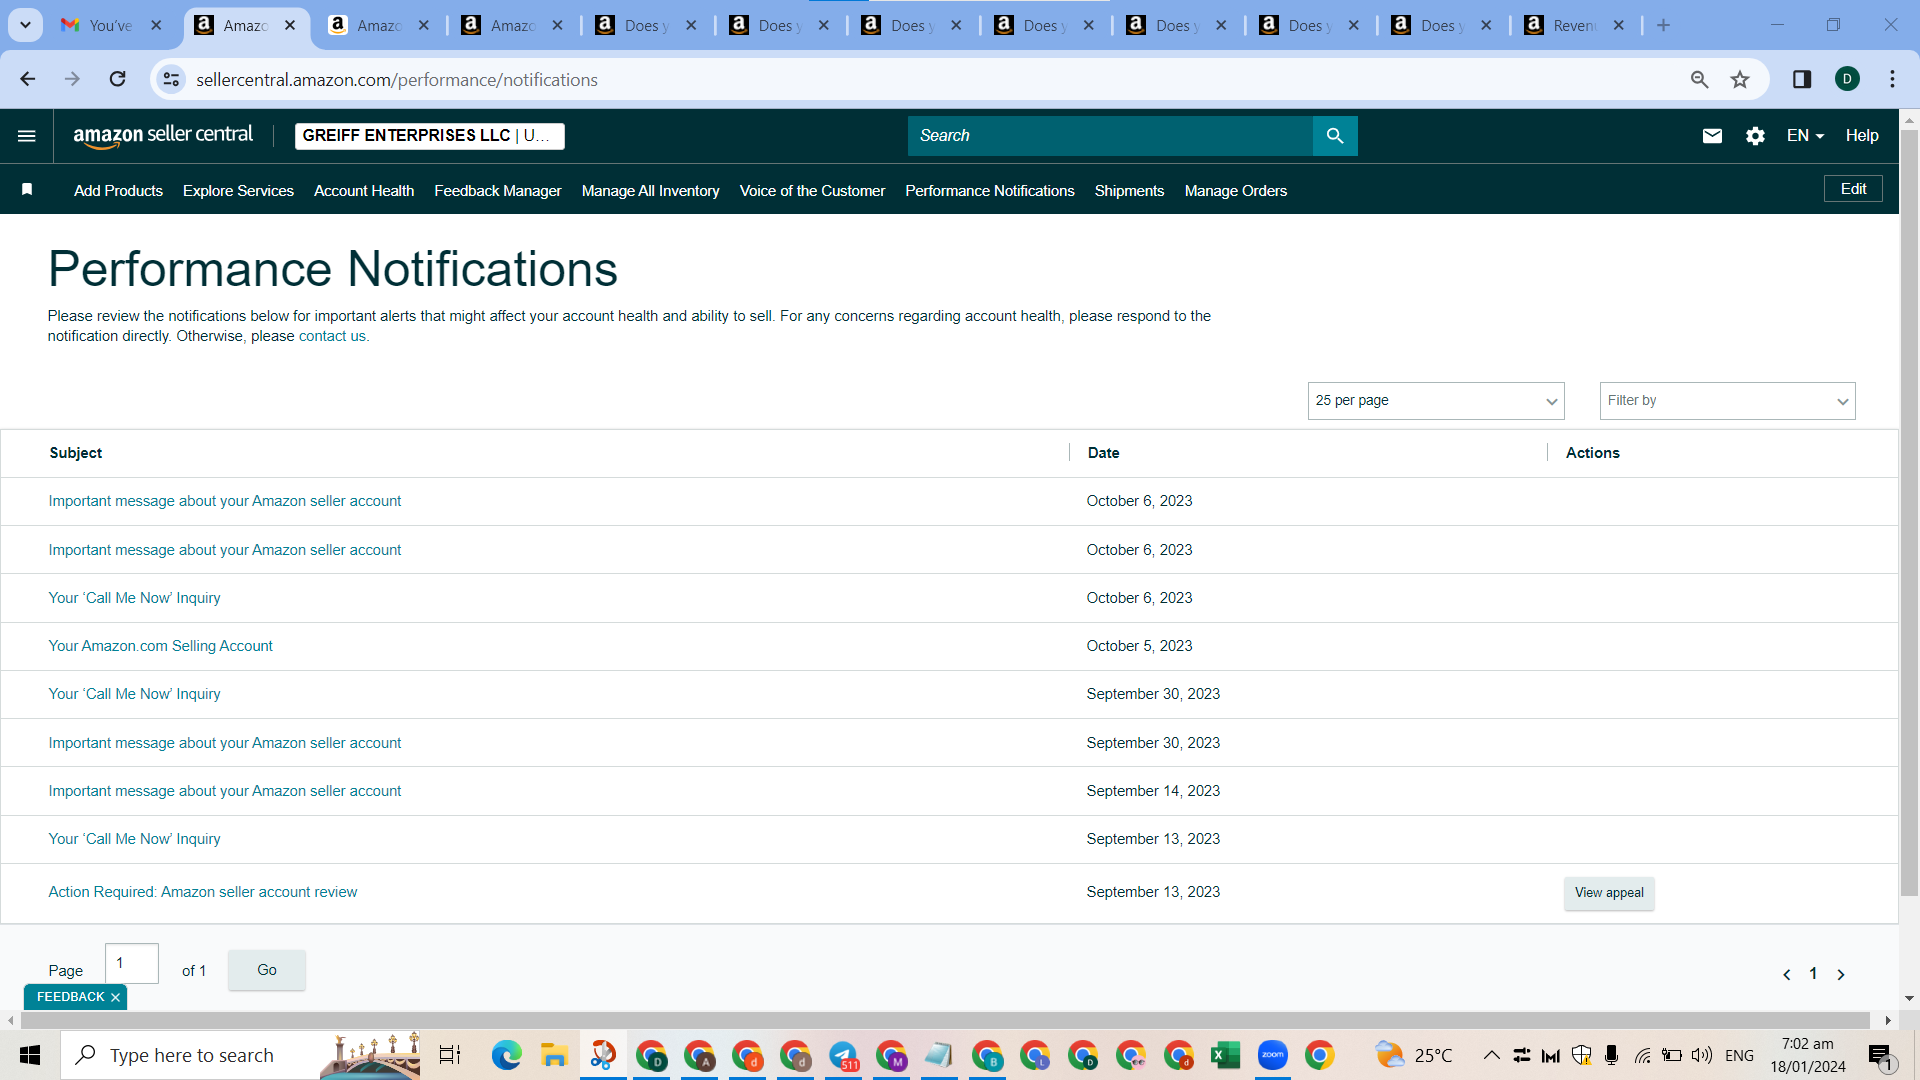Screen dimensions: 1920x1080
Task: View site information icon in address bar
Action: click(172, 79)
